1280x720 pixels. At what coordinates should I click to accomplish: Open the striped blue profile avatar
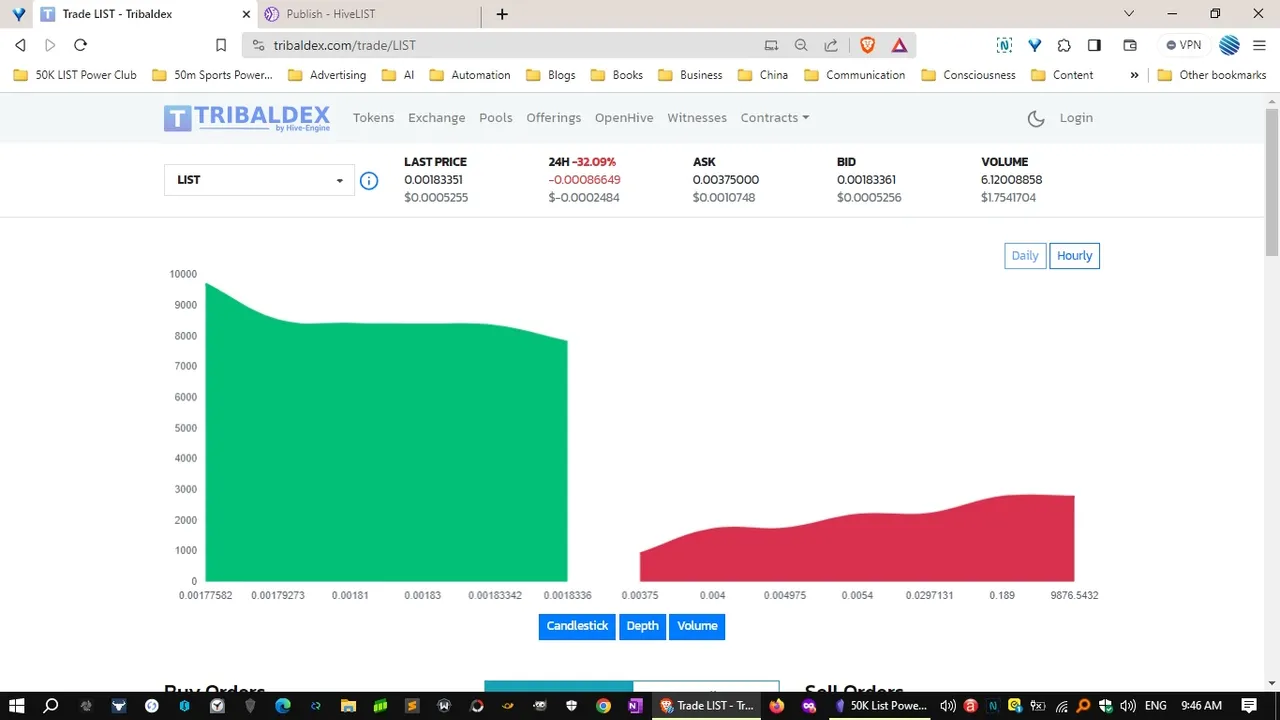[x=1230, y=45]
